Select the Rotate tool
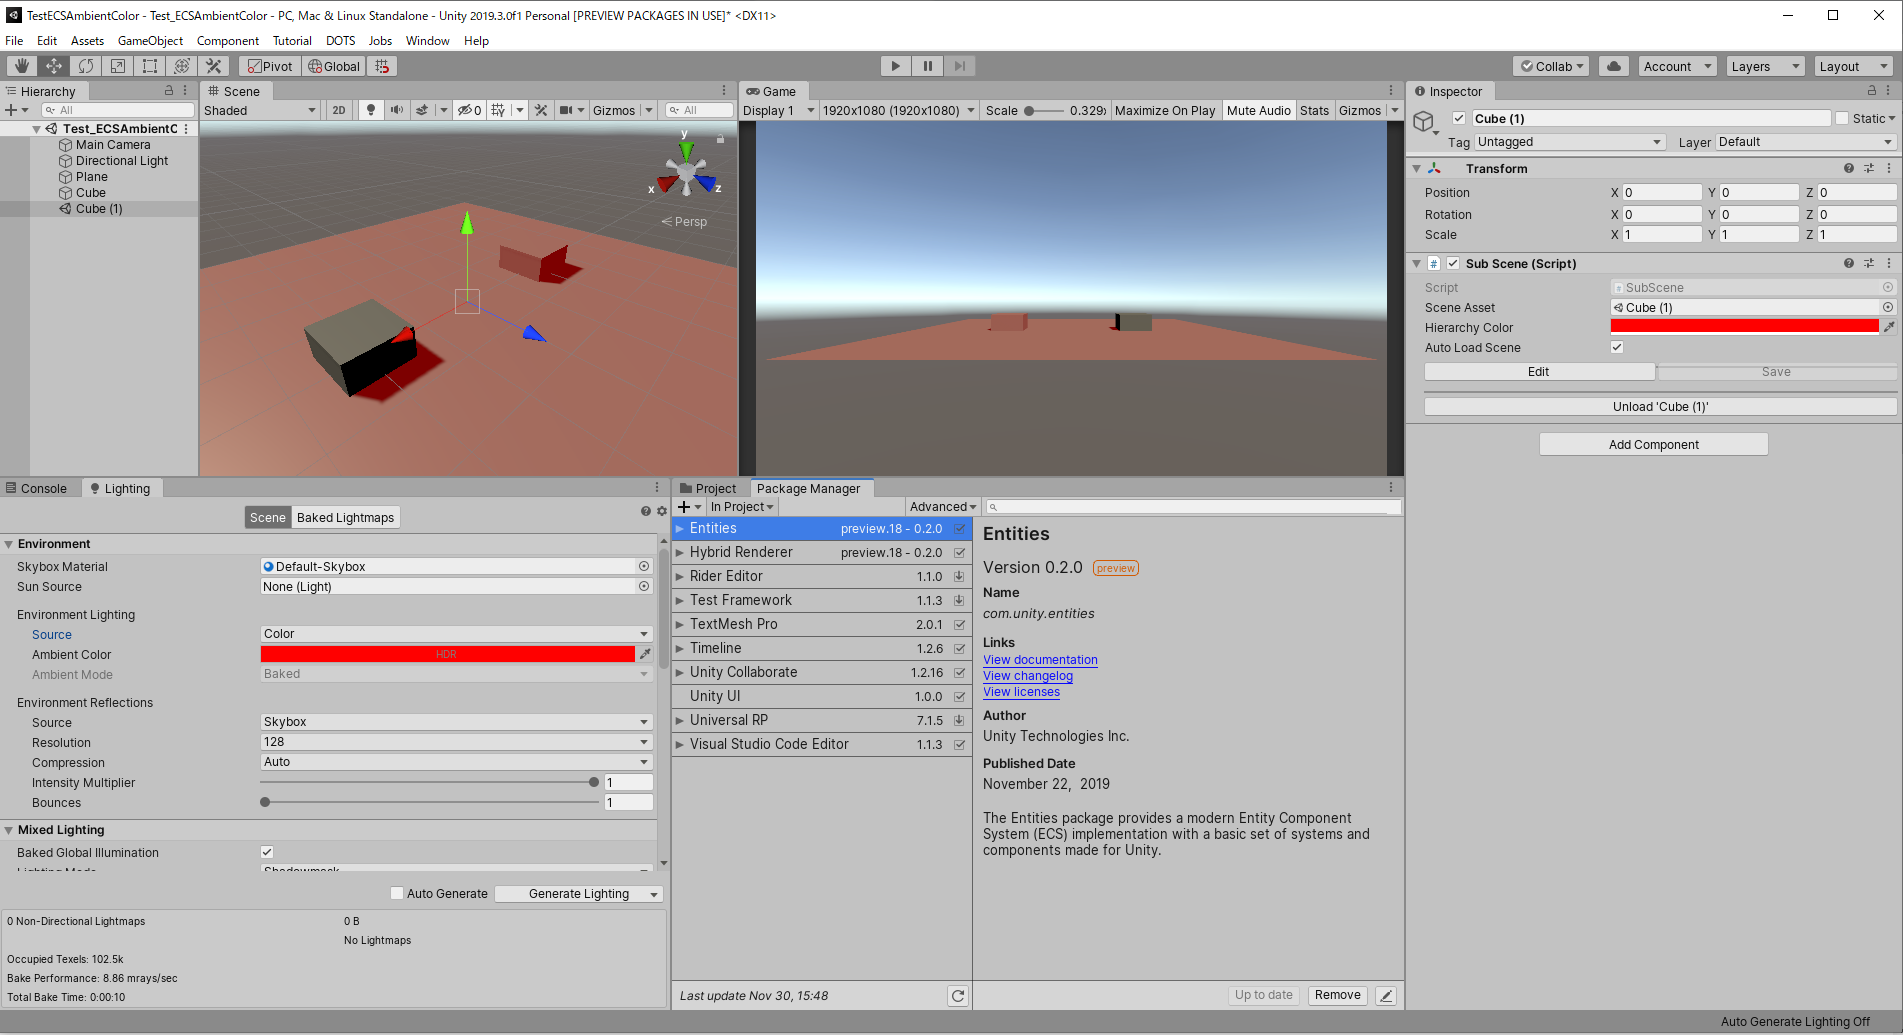 pyautogui.click(x=86, y=65)
